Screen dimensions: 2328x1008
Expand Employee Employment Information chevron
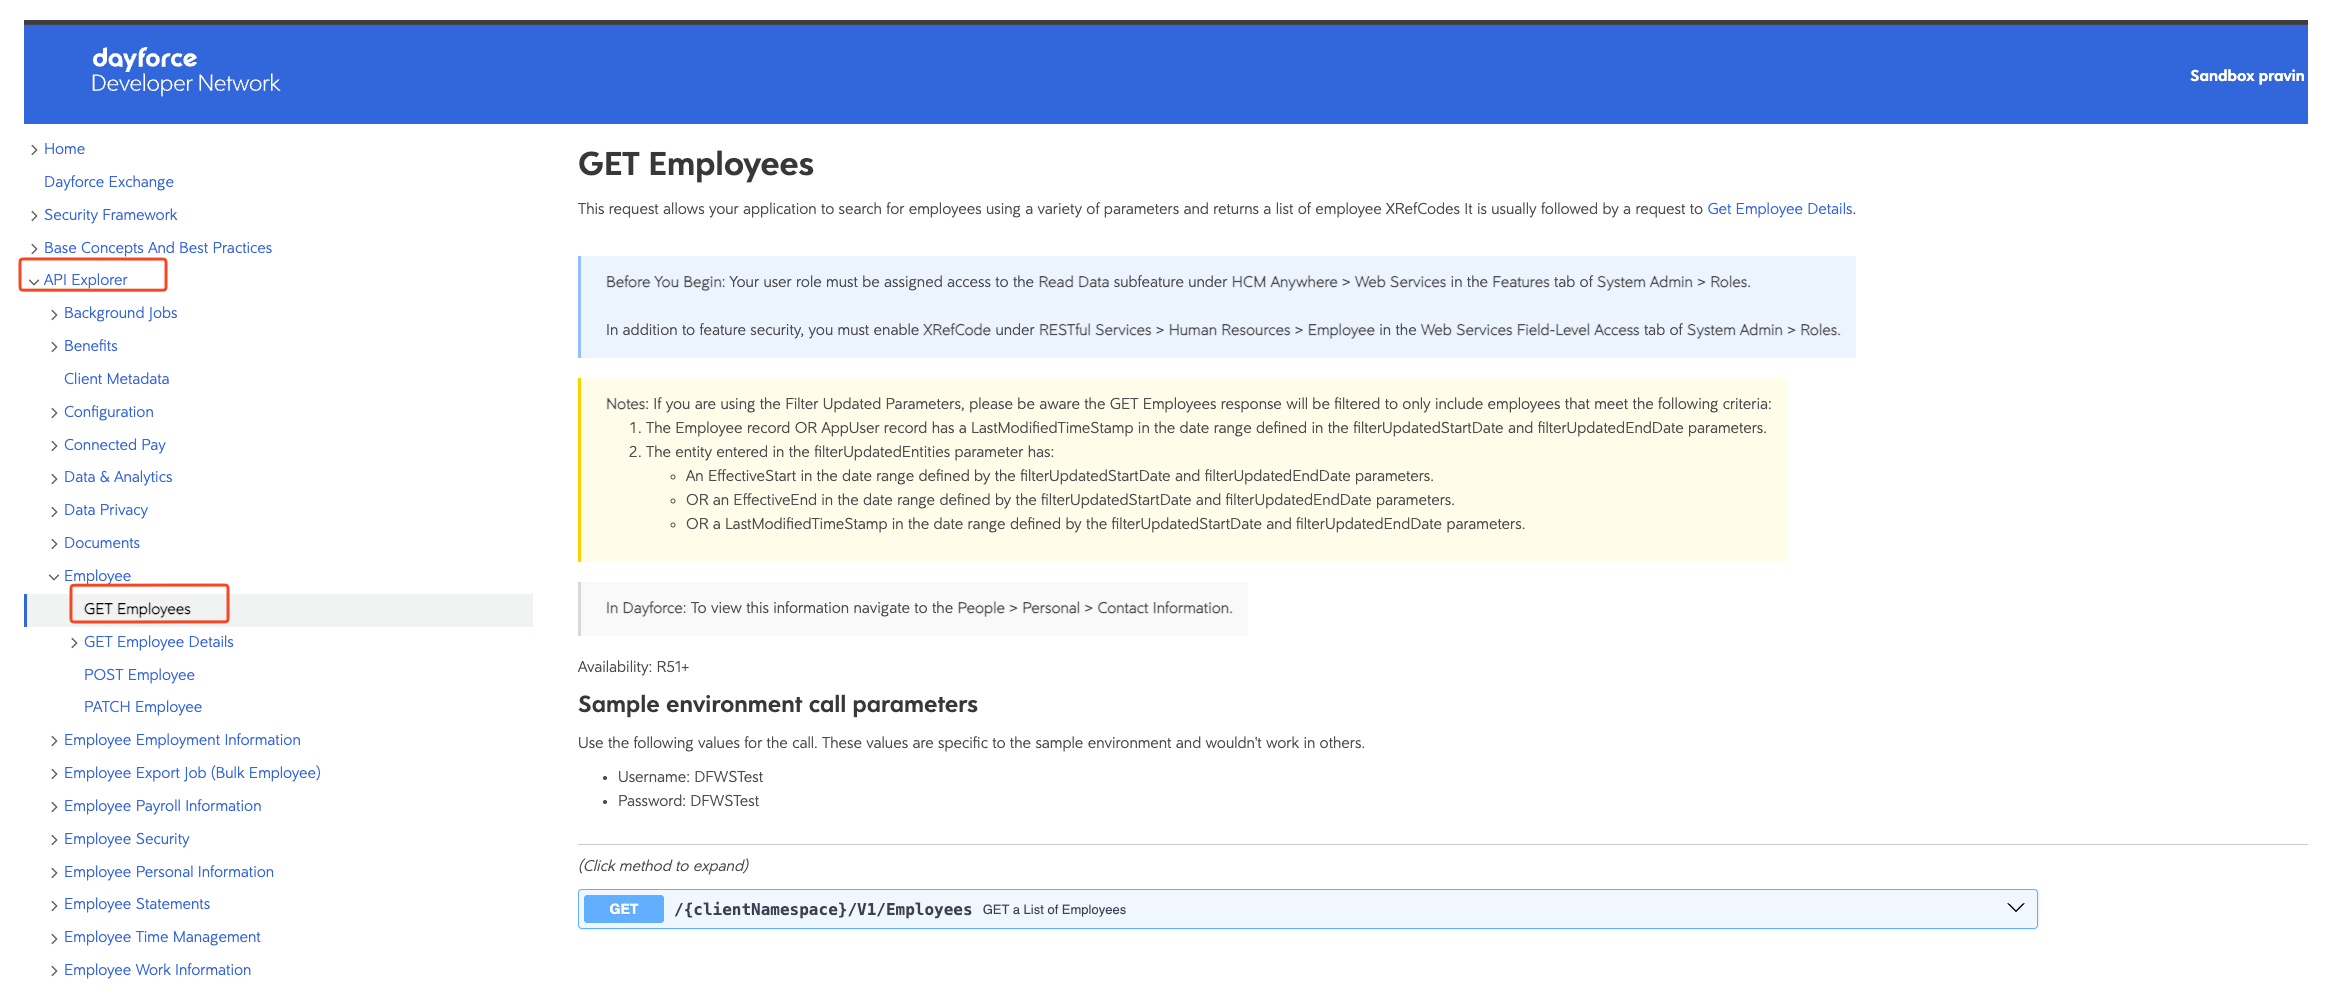tap(54, 741)
